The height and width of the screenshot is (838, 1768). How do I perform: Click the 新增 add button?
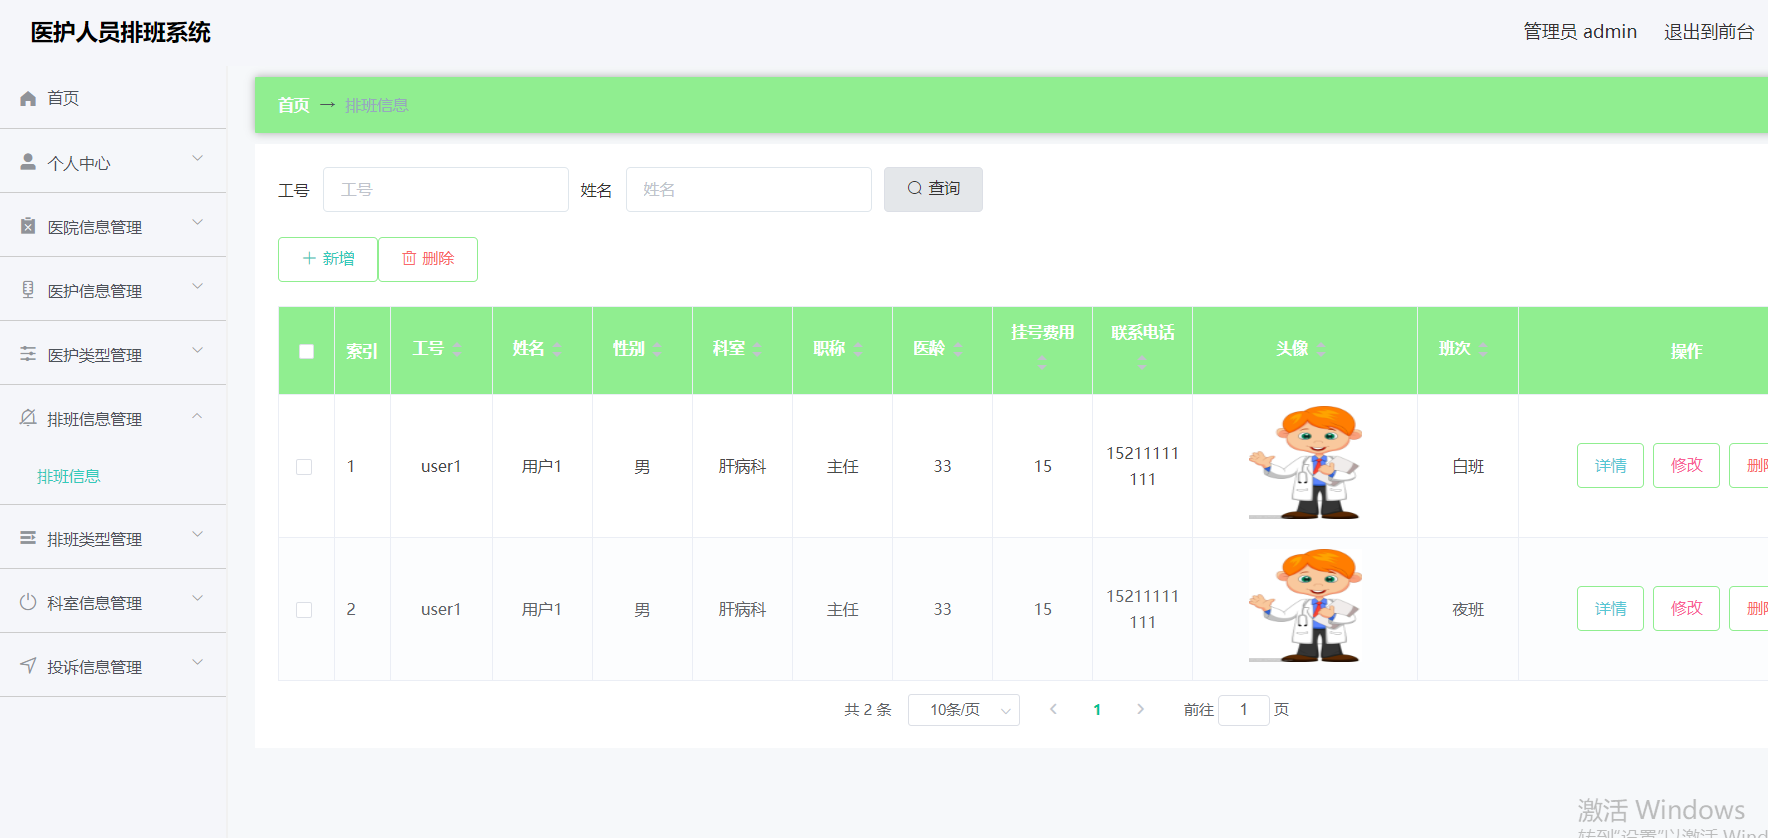click(328, 259)
